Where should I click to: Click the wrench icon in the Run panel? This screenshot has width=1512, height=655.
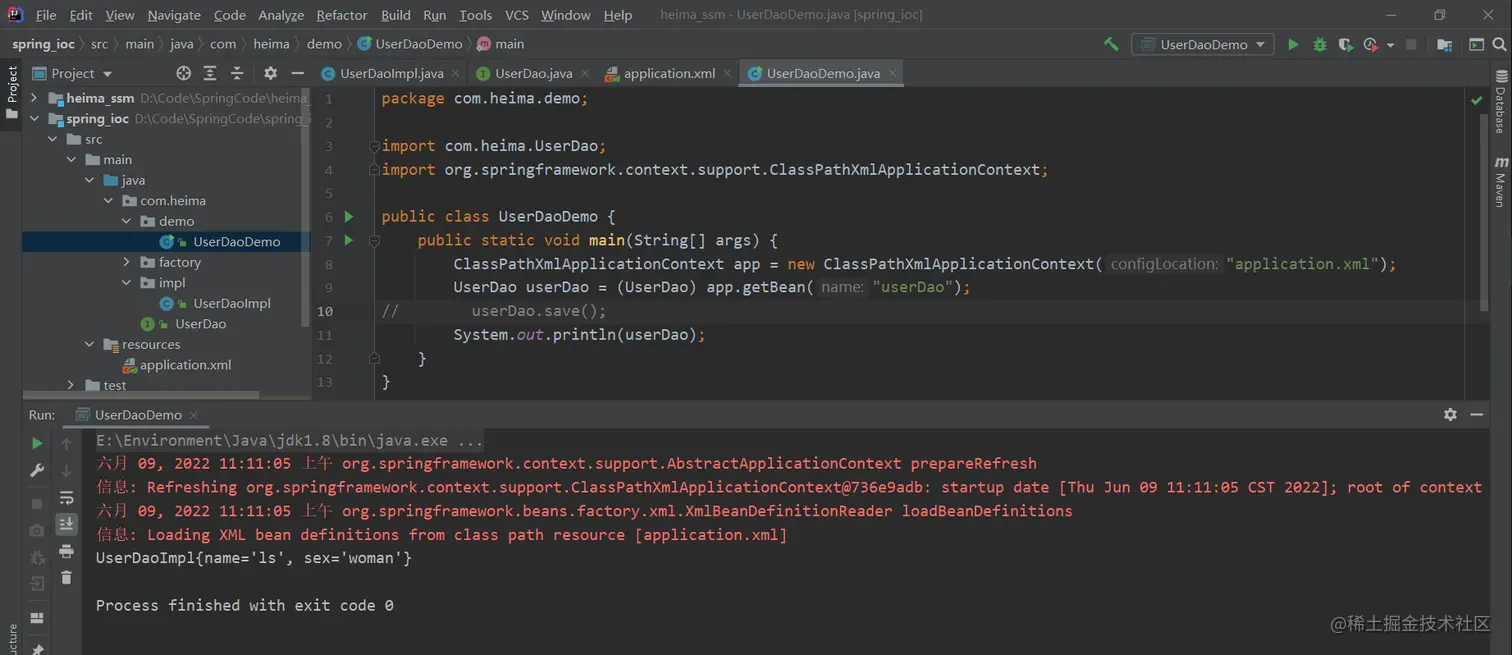(x=37, y=470)
